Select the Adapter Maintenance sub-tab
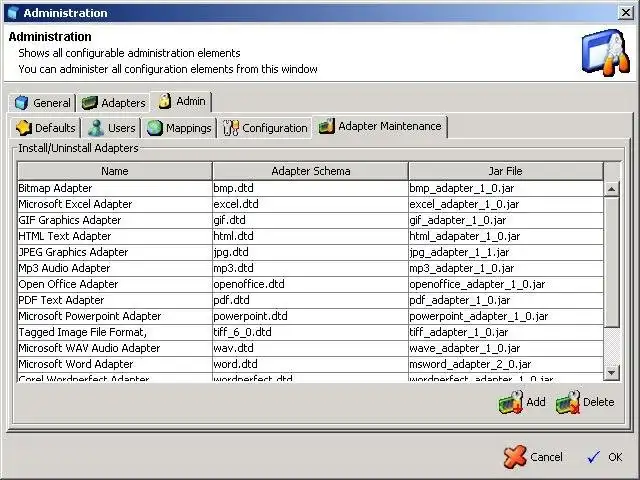Viewport: 640px width, 480px height. [x=380, y=126]
